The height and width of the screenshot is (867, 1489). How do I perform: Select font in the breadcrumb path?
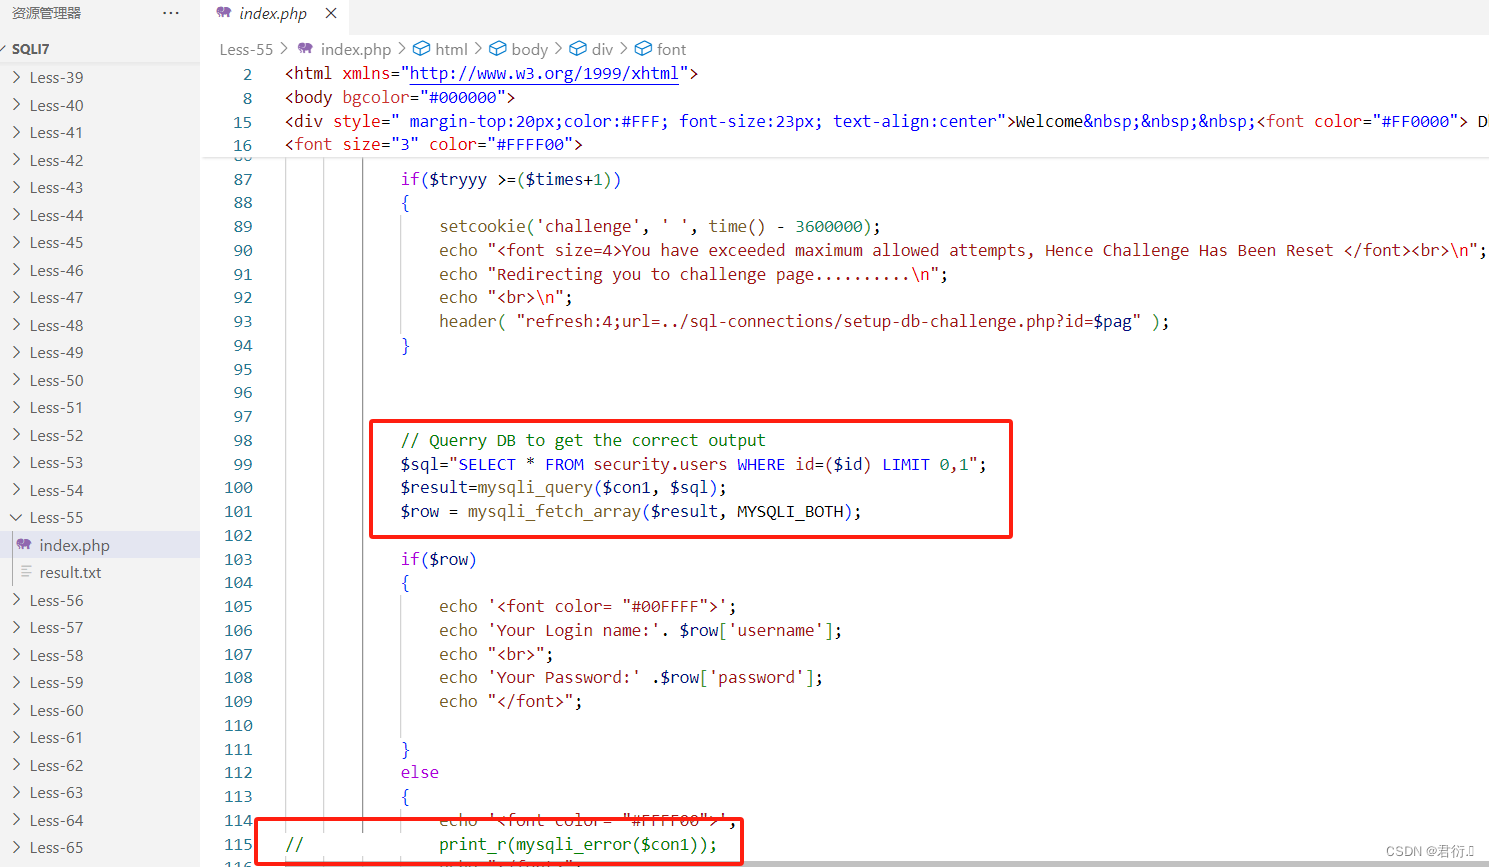(x=671, y=49)
